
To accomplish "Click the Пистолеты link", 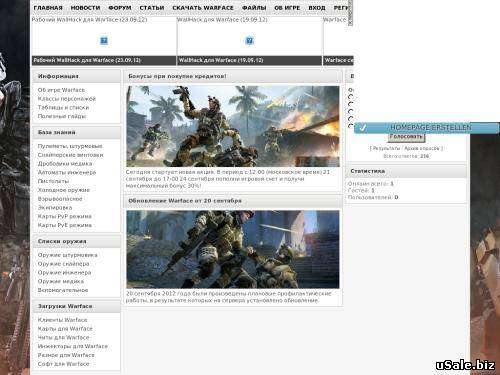I will click(x=53, y=181).
